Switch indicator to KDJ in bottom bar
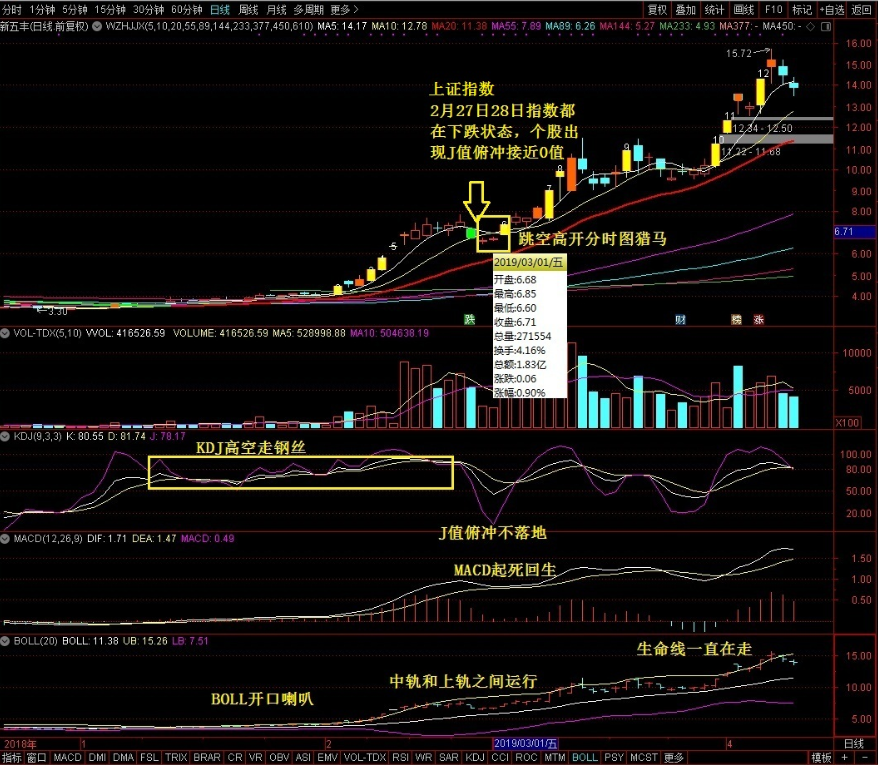The image size is (878, 765). (475, 758)
